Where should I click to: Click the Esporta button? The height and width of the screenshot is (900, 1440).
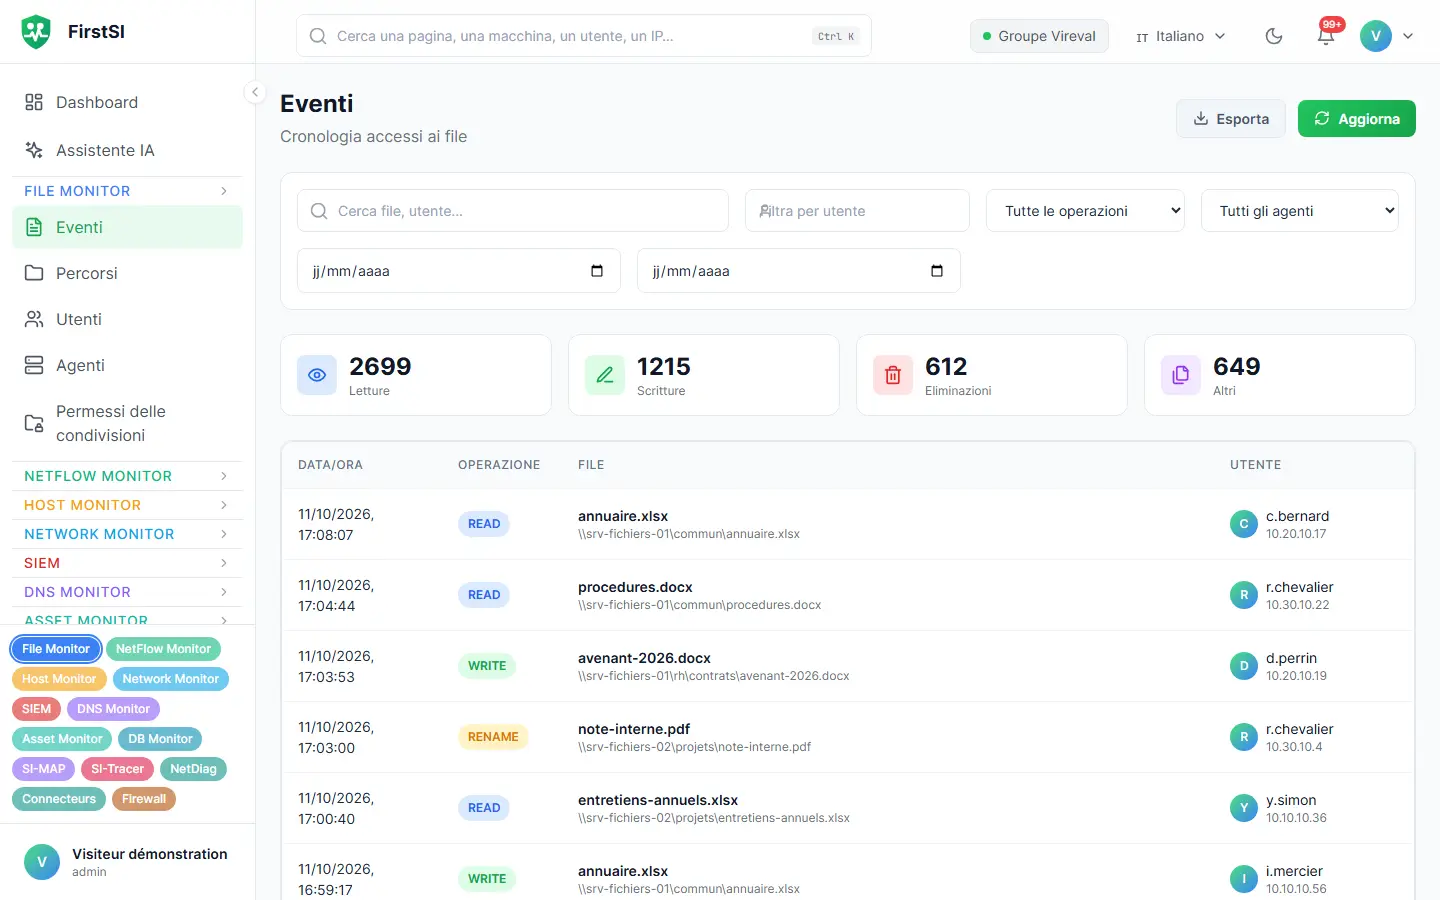[x=1231, y=119]
